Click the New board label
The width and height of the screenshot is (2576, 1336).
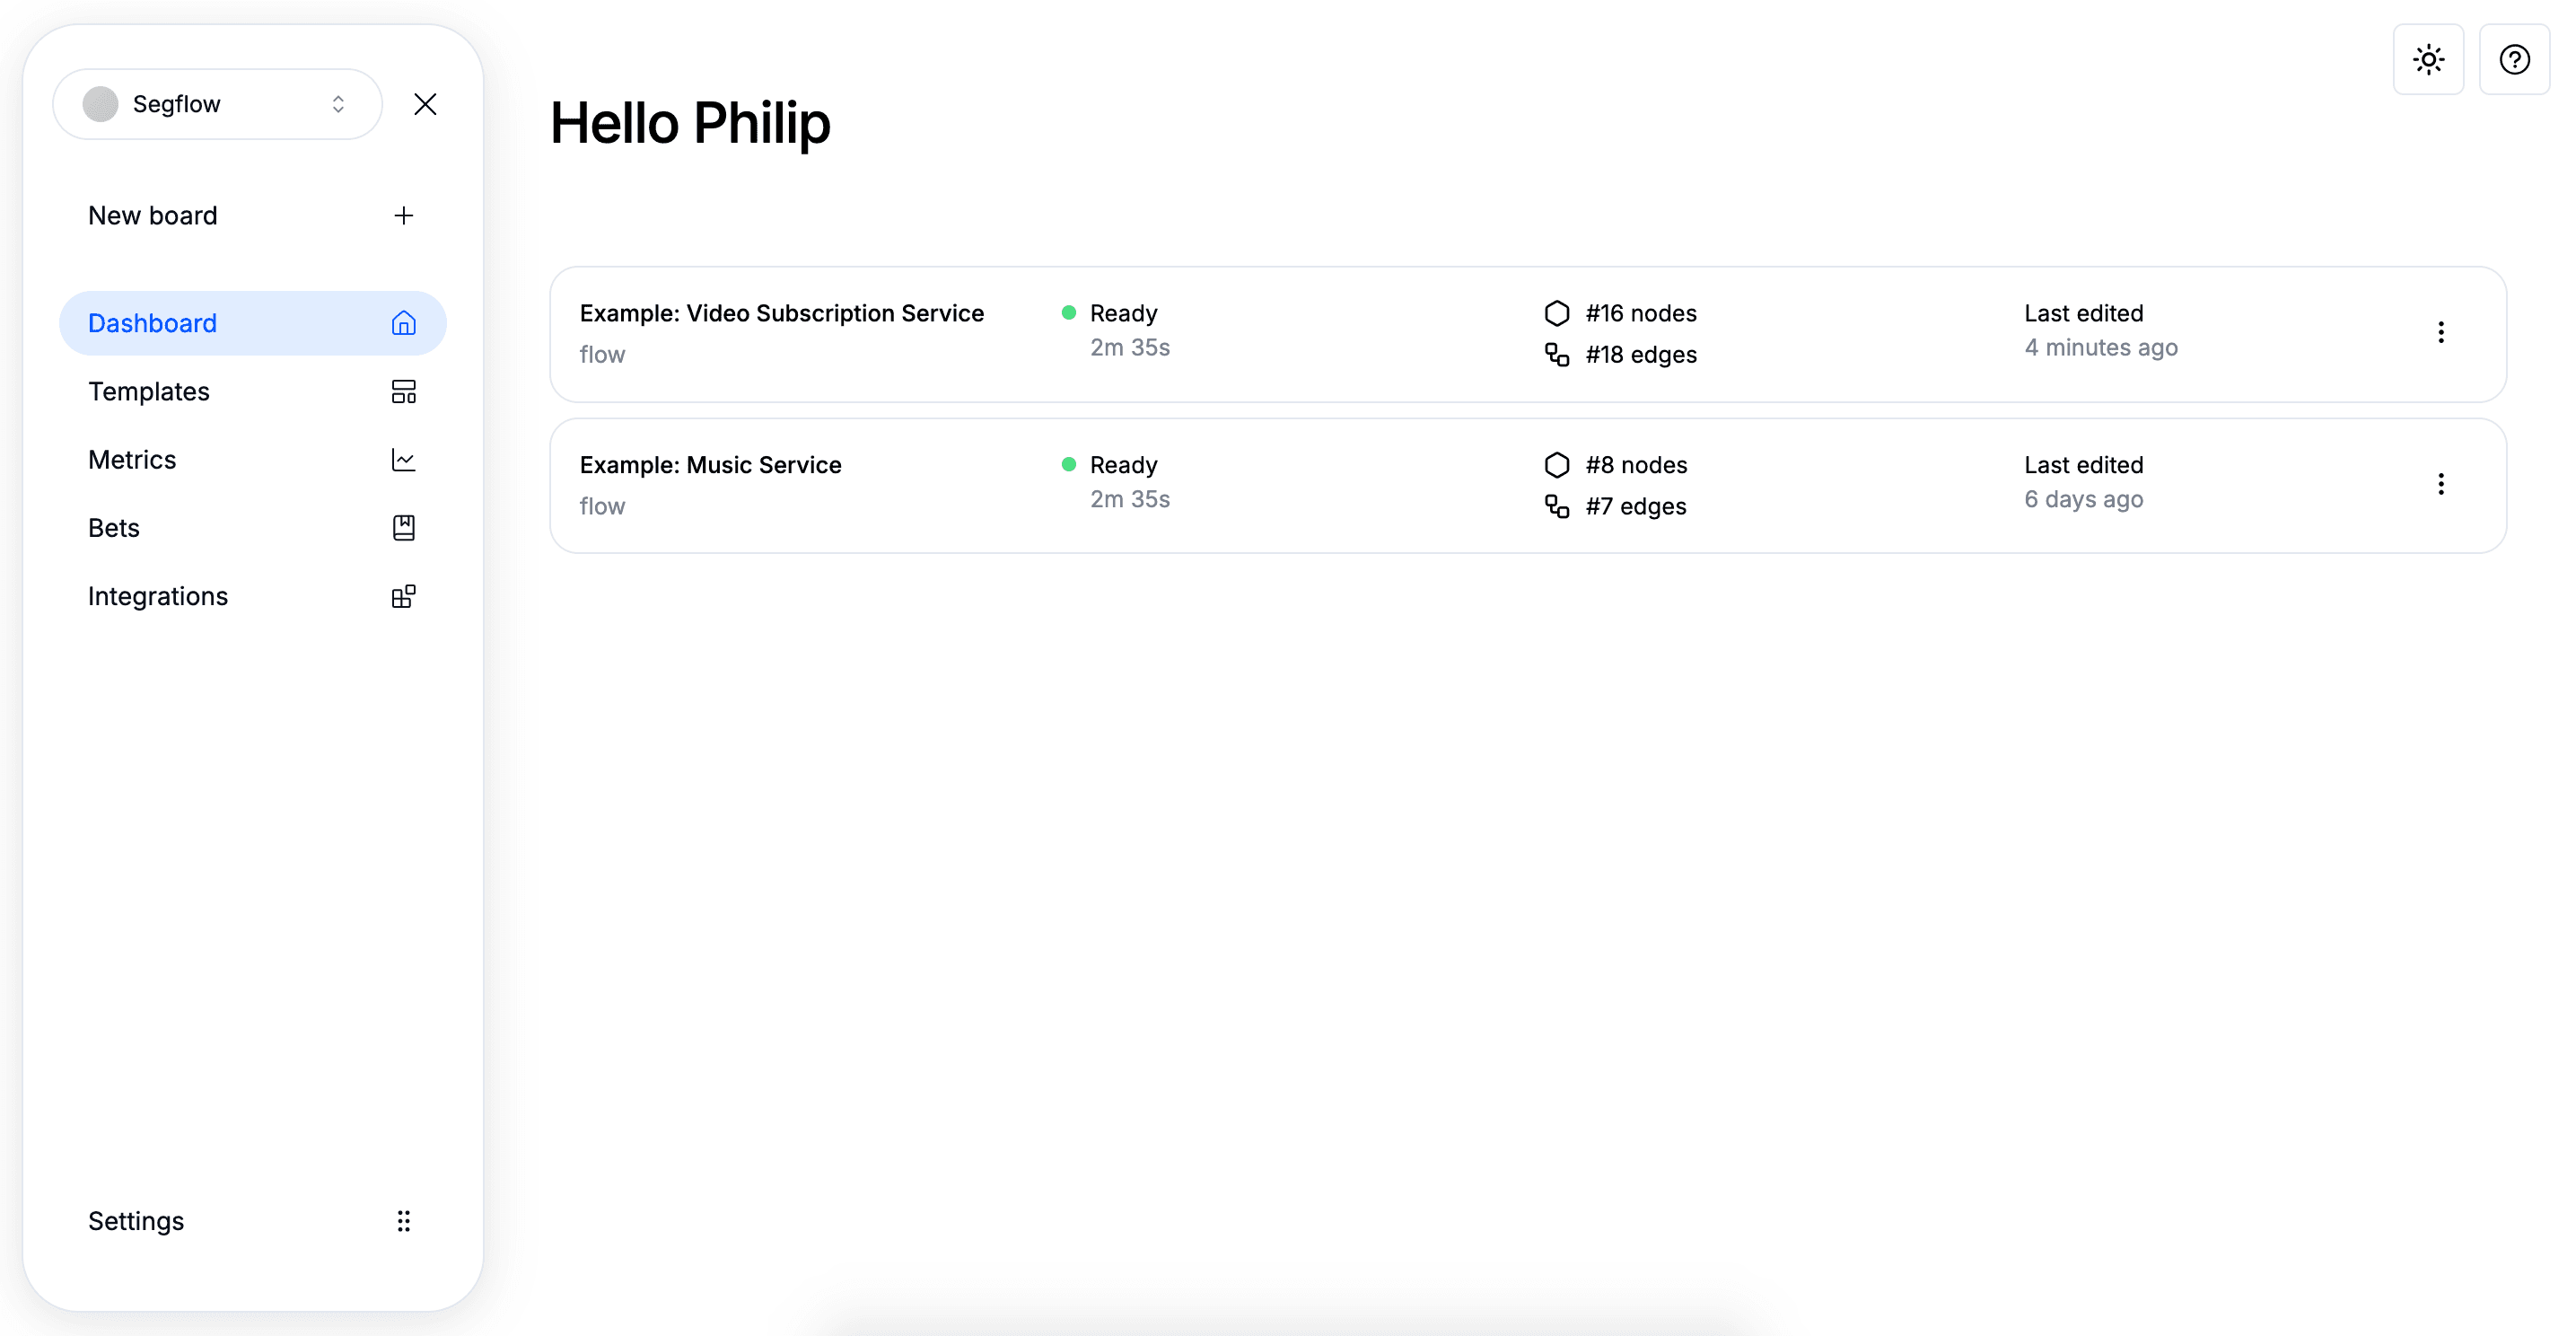click(x=153, y=216)
